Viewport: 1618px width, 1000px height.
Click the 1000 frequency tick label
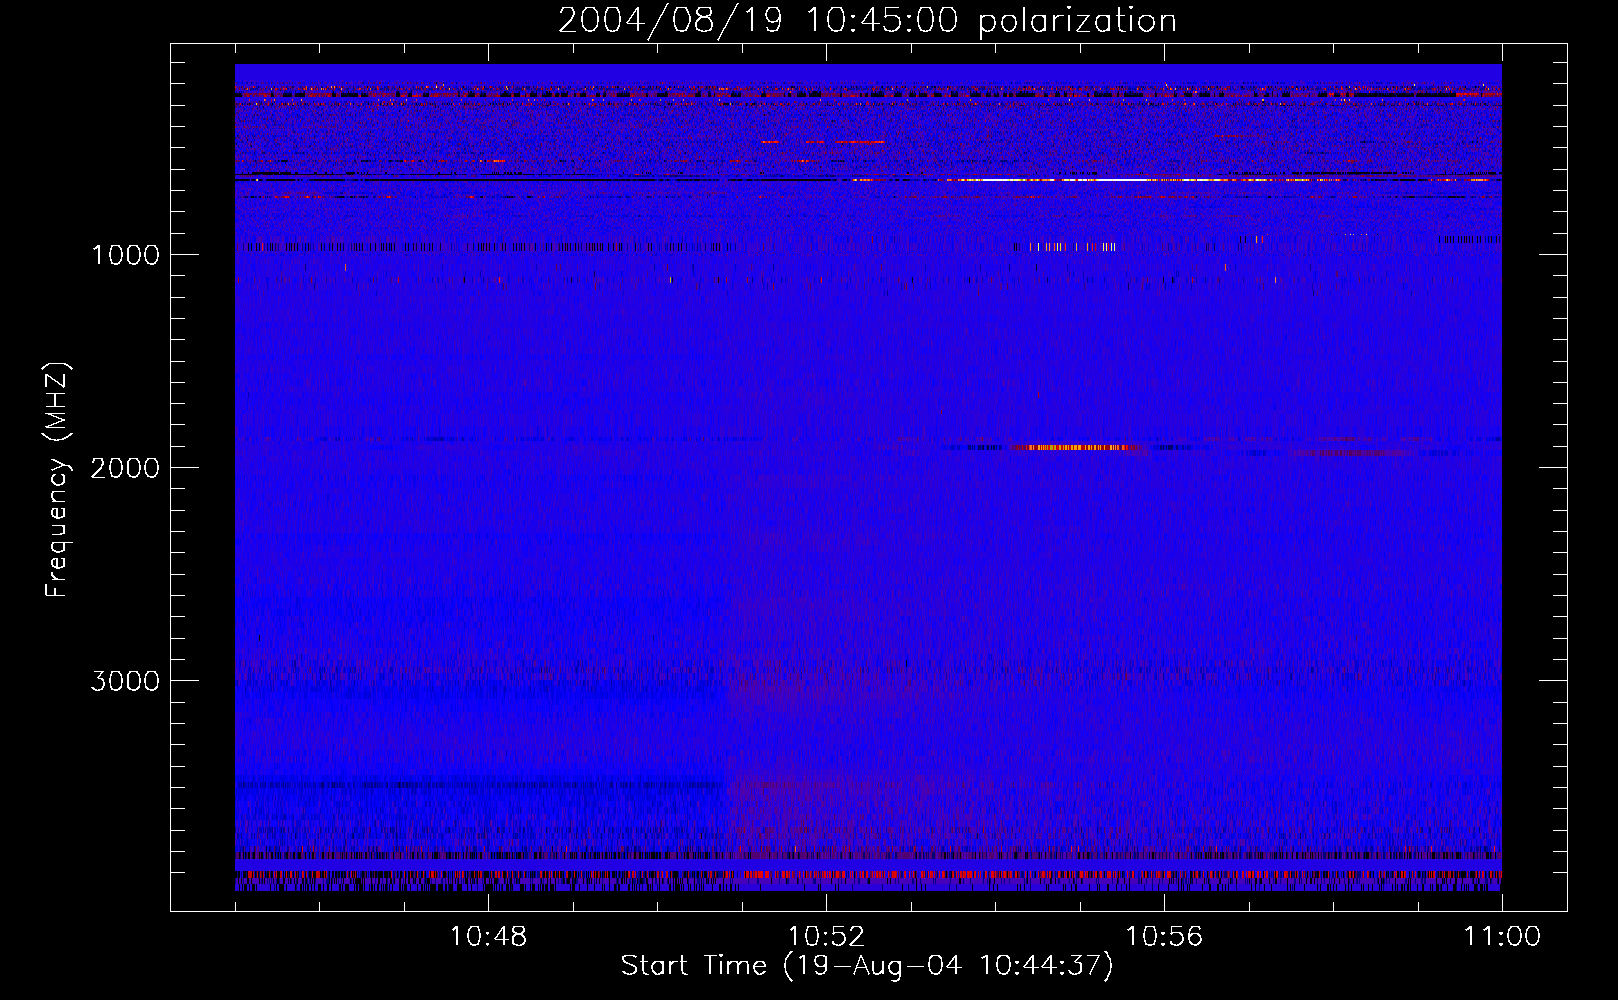[x=125, y=255]
